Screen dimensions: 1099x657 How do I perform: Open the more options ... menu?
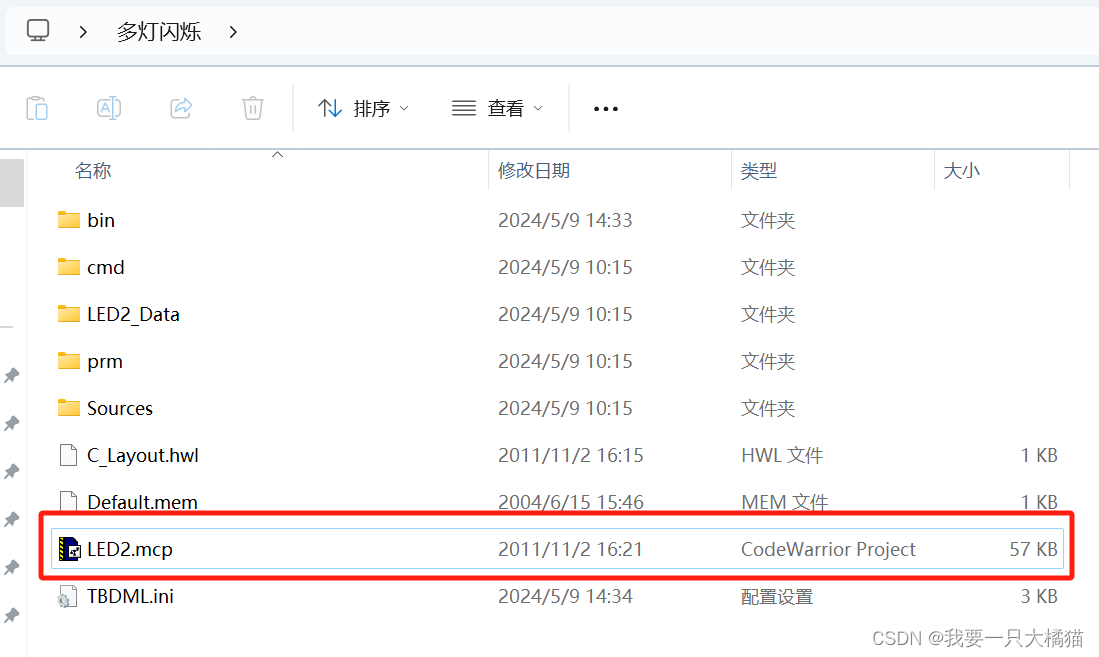click(x=605, y=108)
